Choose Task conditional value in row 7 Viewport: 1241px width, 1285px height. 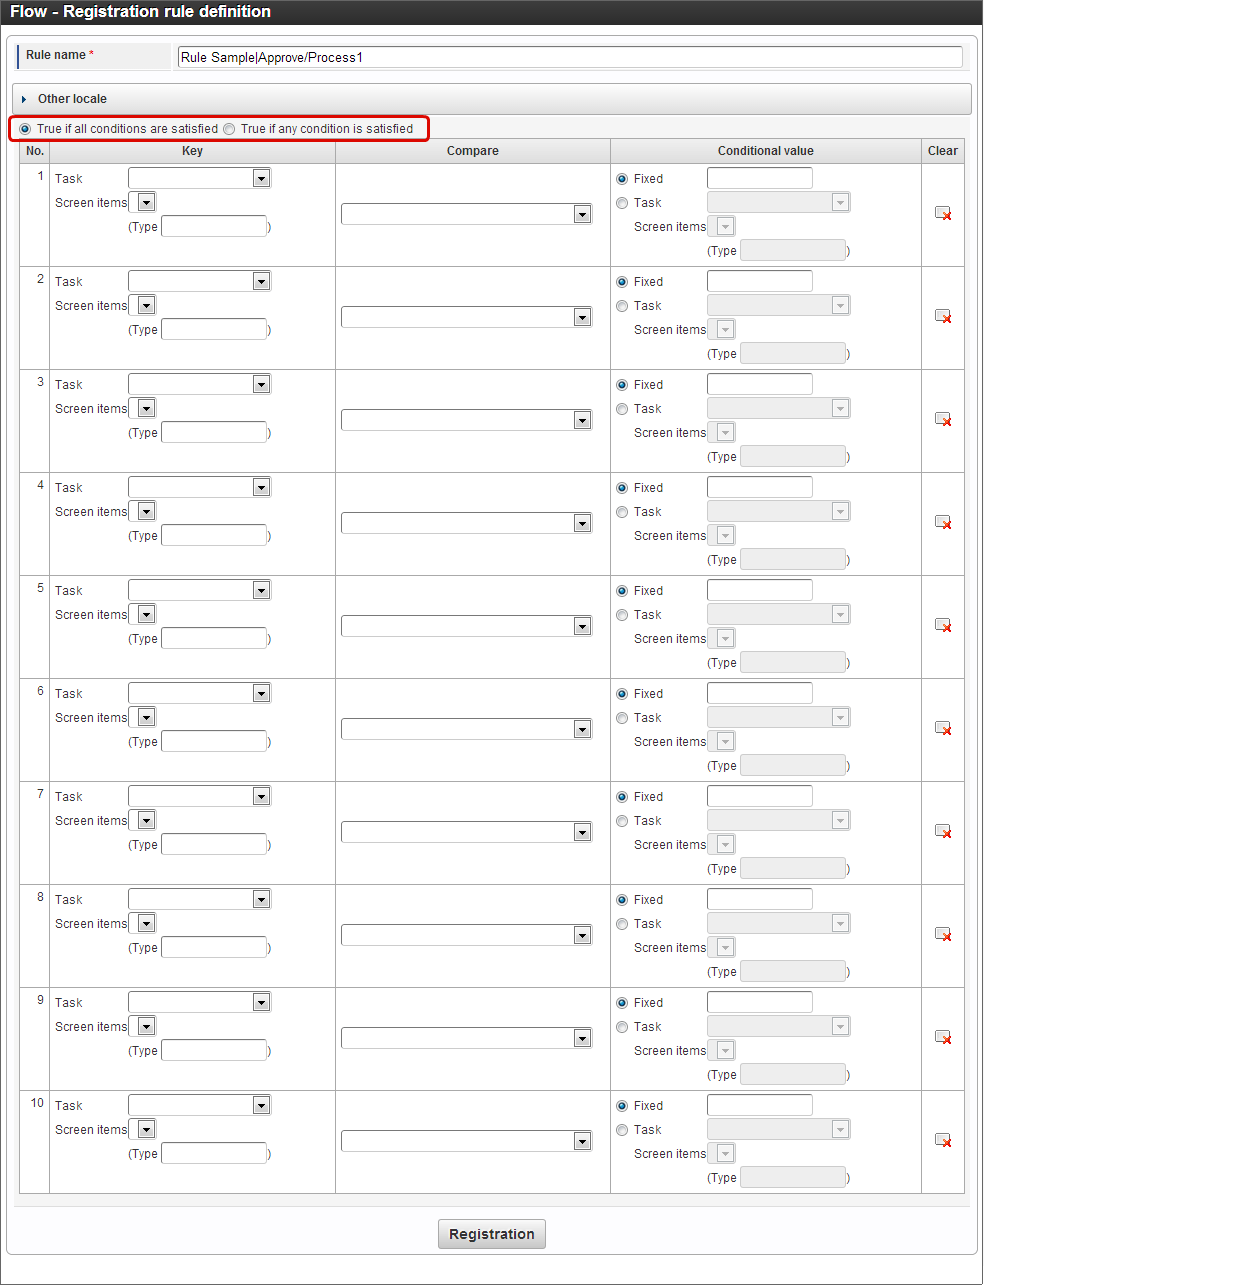click(622, 821)
